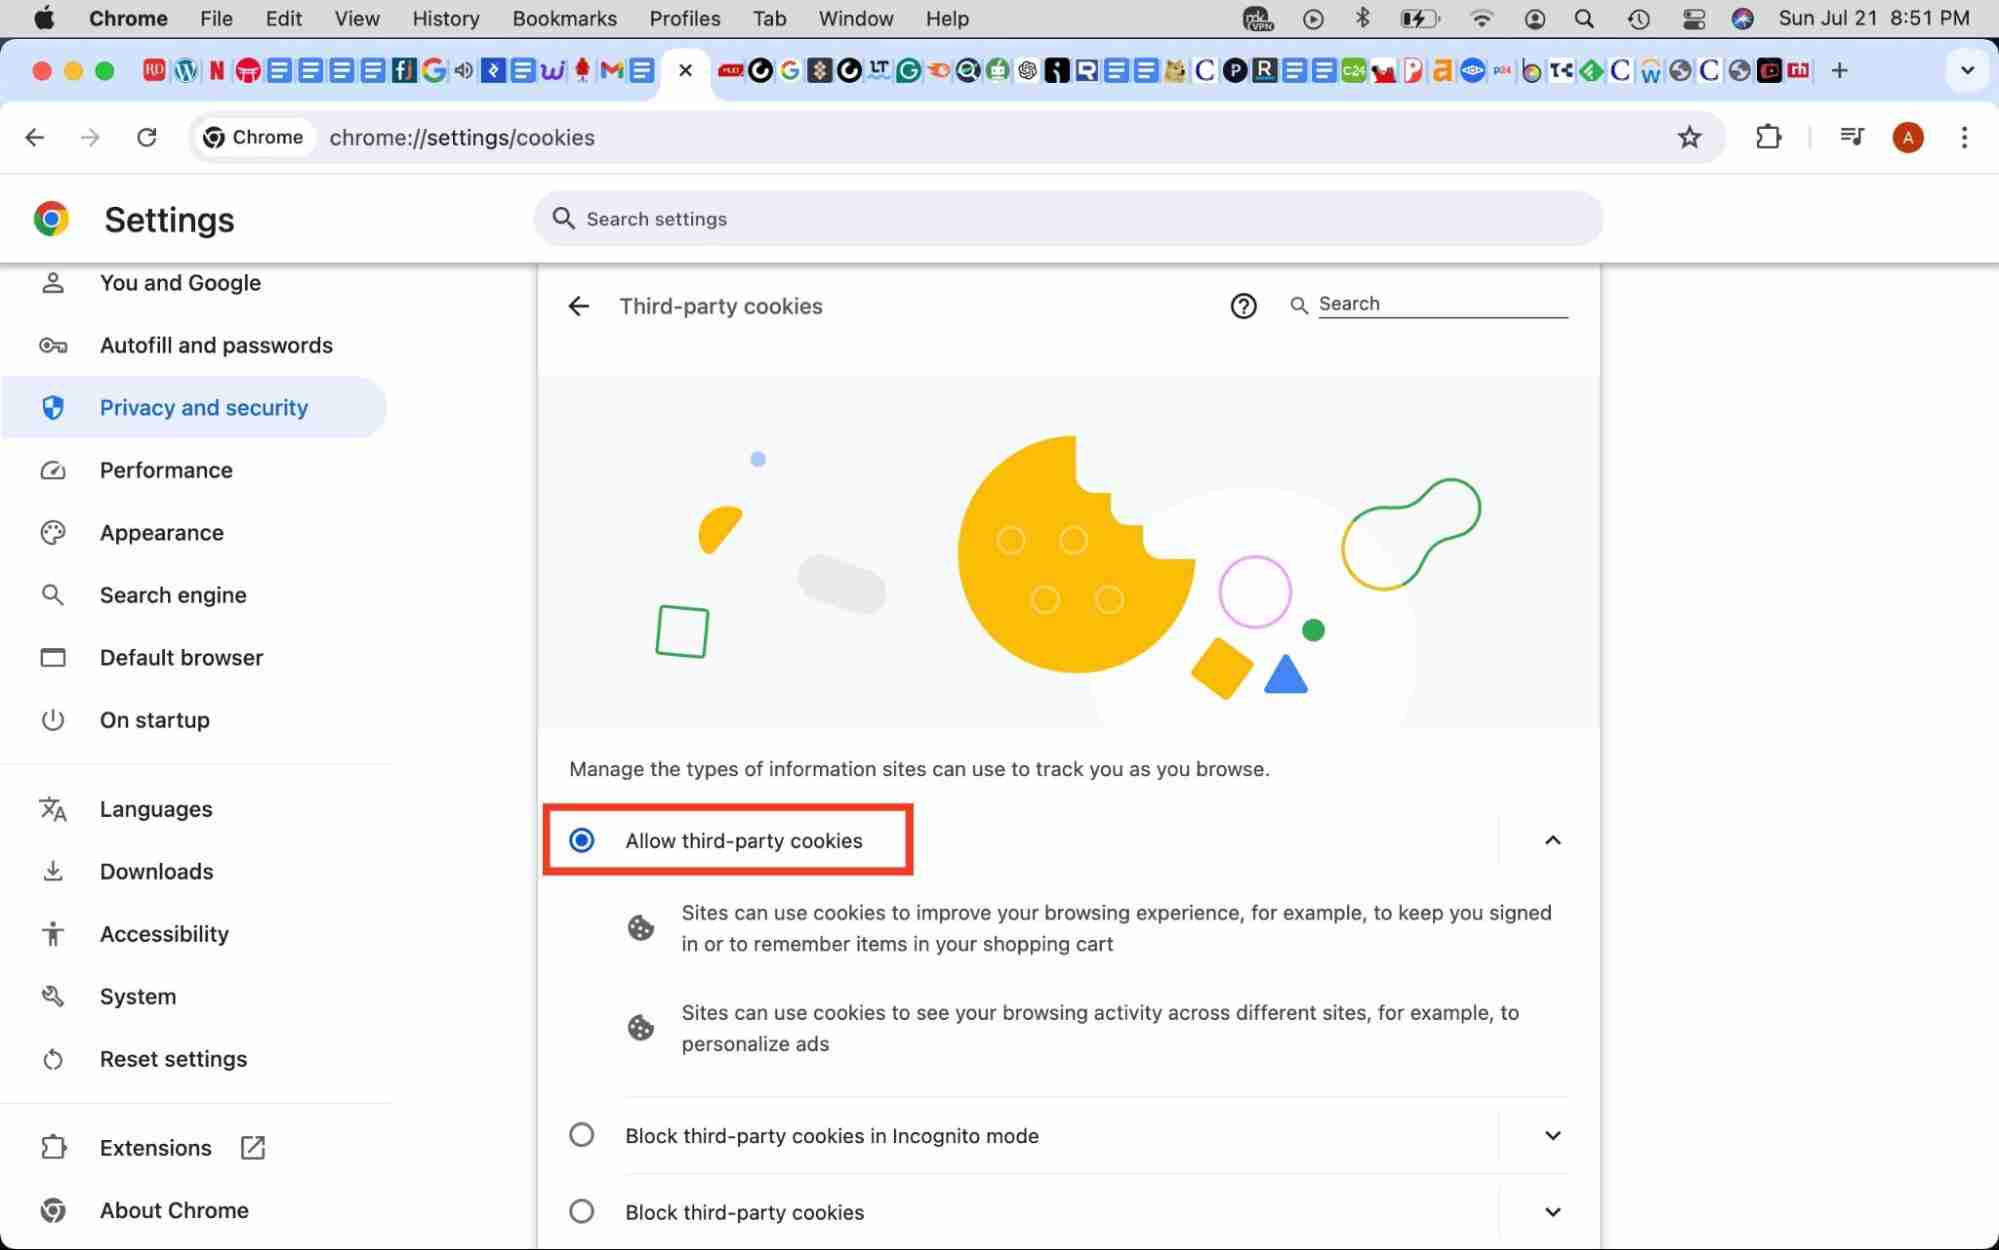Click the Performance speedometer icon
The height and width of the screenshot is (1250, 1999).
(x=53, y=470)
